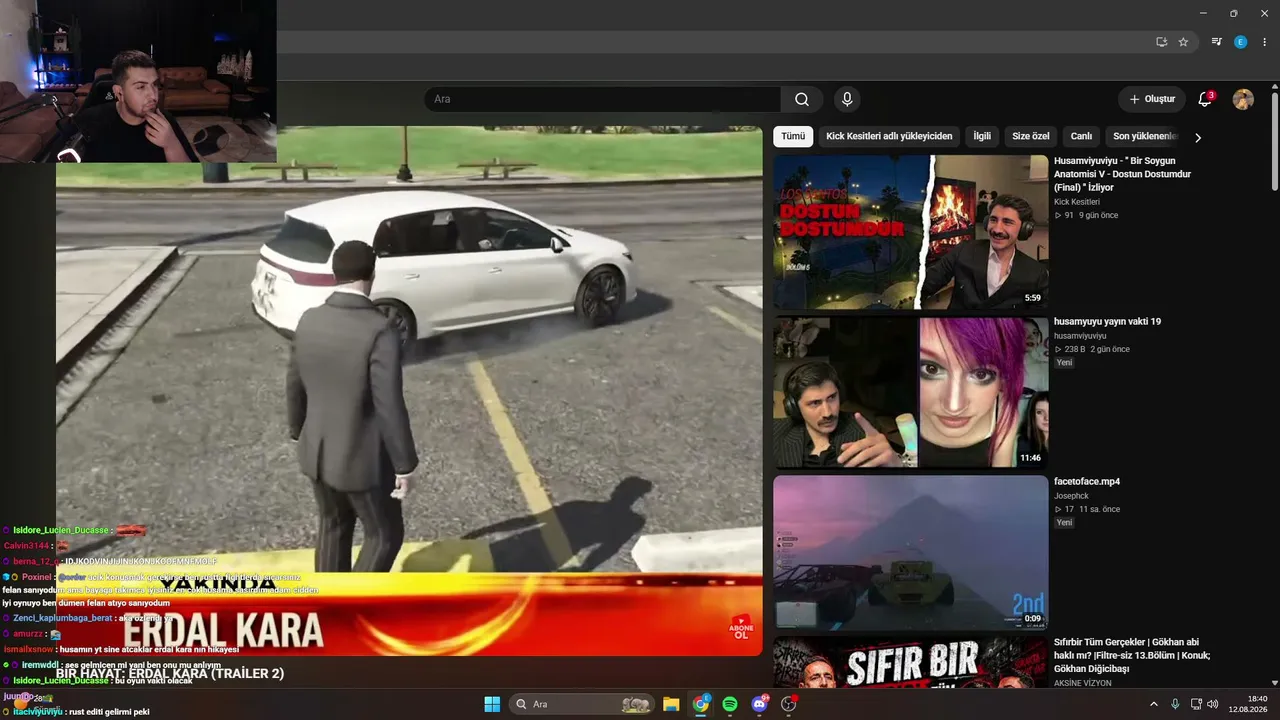Open the Sıfır Bir video thumbnail
Viewport: 1280px width, 720px height.
(x=911, y=662)
